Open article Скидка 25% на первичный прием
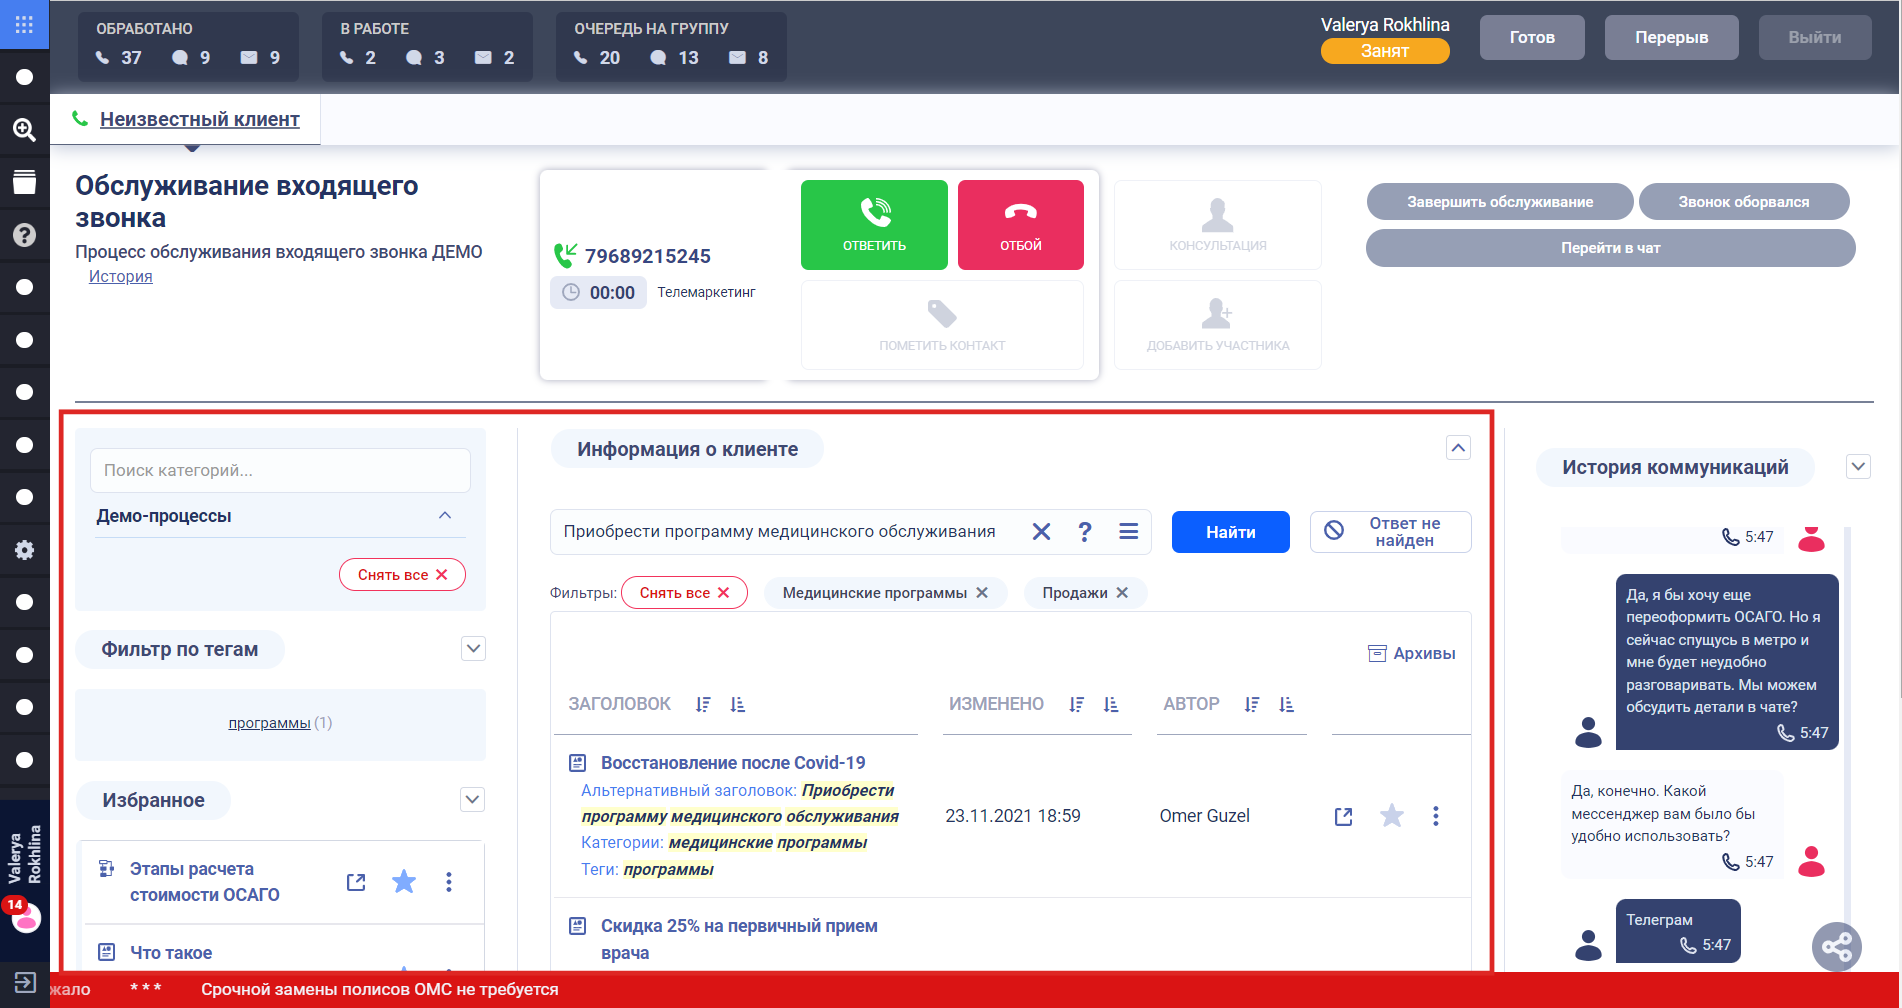Viewport: 1902px width, 1008px height. pyautogui.click(x=739, y=940)
